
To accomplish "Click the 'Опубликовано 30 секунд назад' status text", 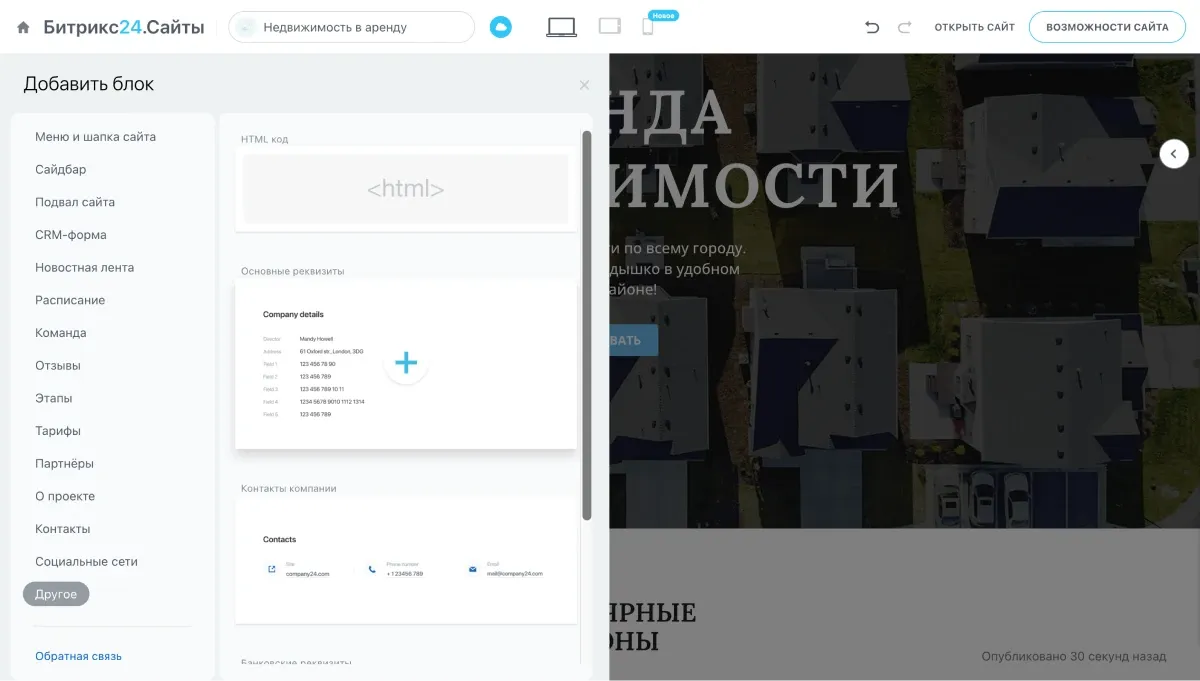I will pos(1074,656).
